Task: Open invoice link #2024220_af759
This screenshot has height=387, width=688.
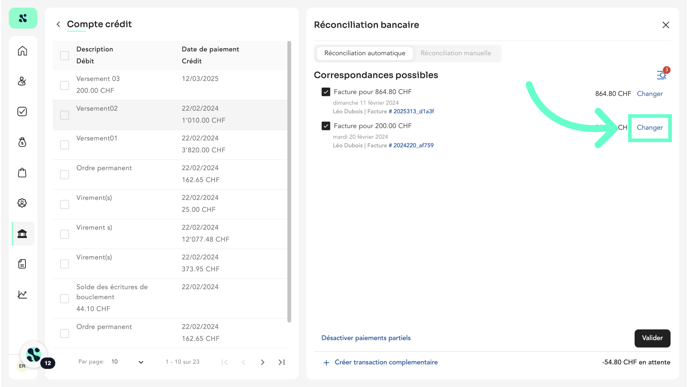Action: pos(411,145)
